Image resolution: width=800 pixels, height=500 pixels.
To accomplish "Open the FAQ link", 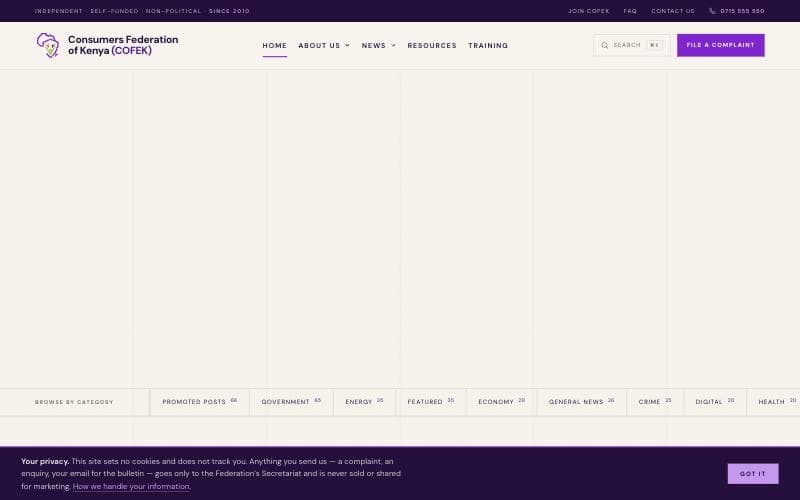I will point(630,11).
